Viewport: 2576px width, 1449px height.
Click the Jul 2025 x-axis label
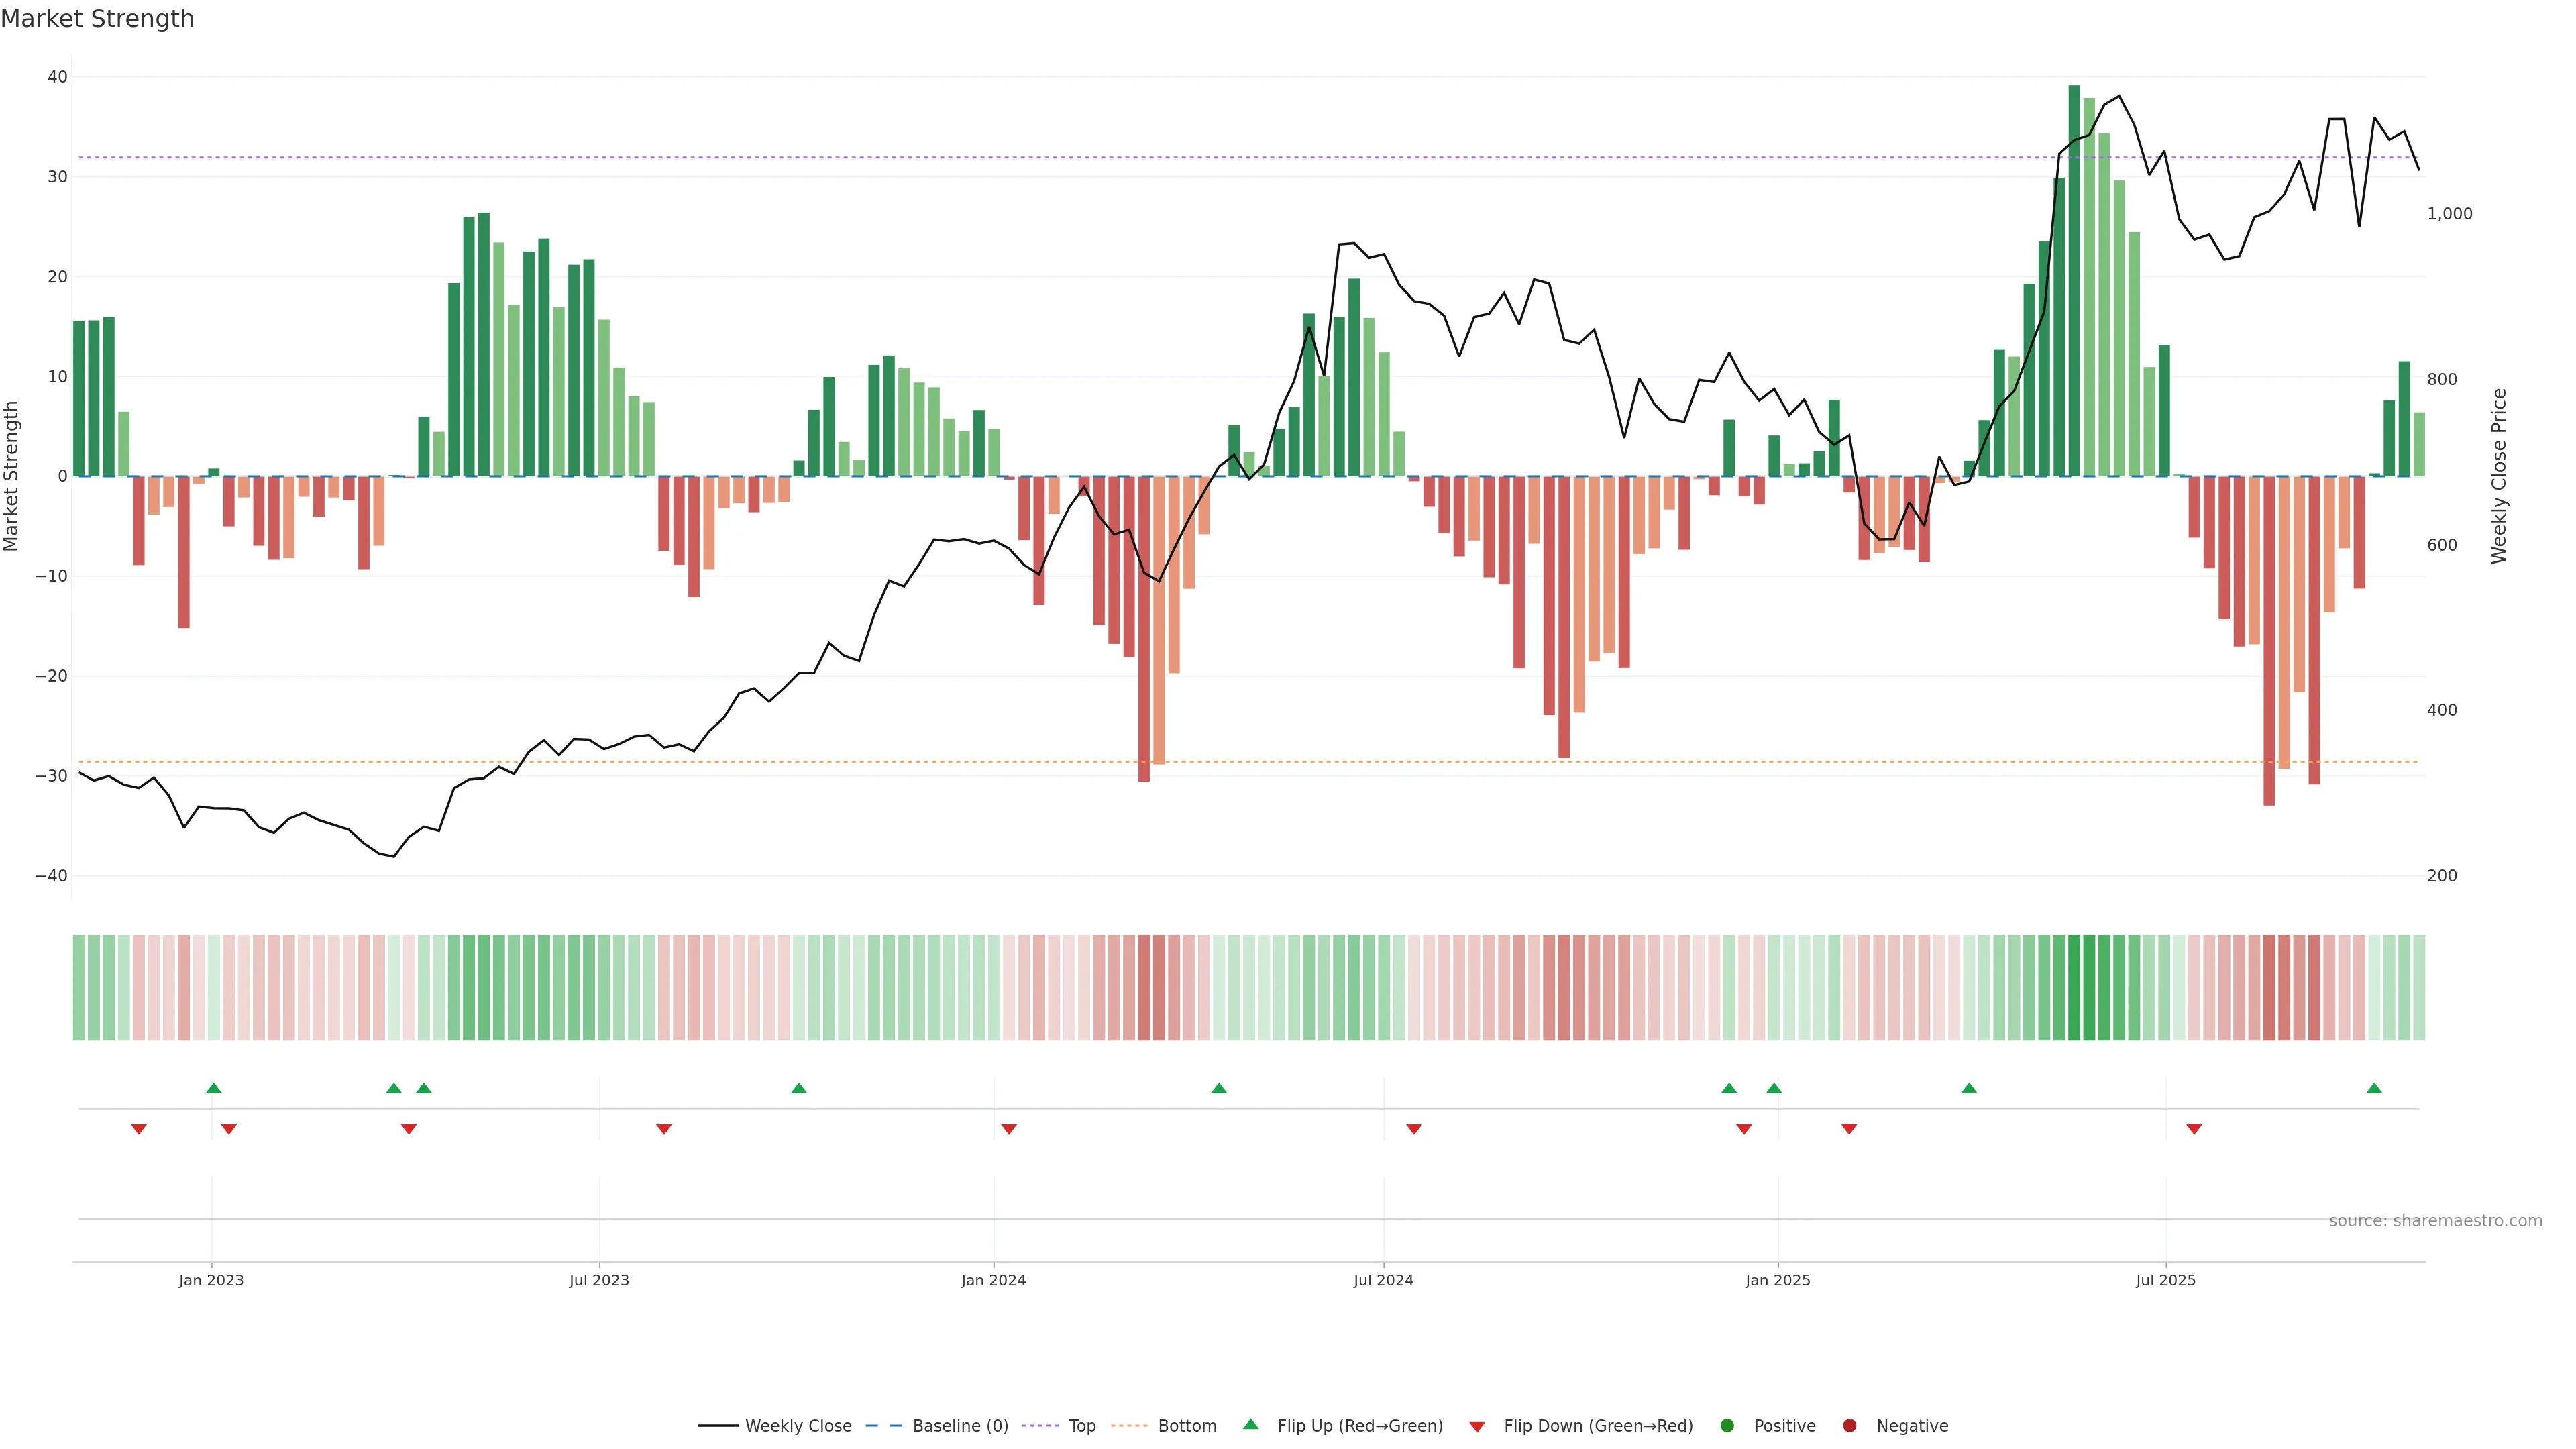pos(2165,1280)
